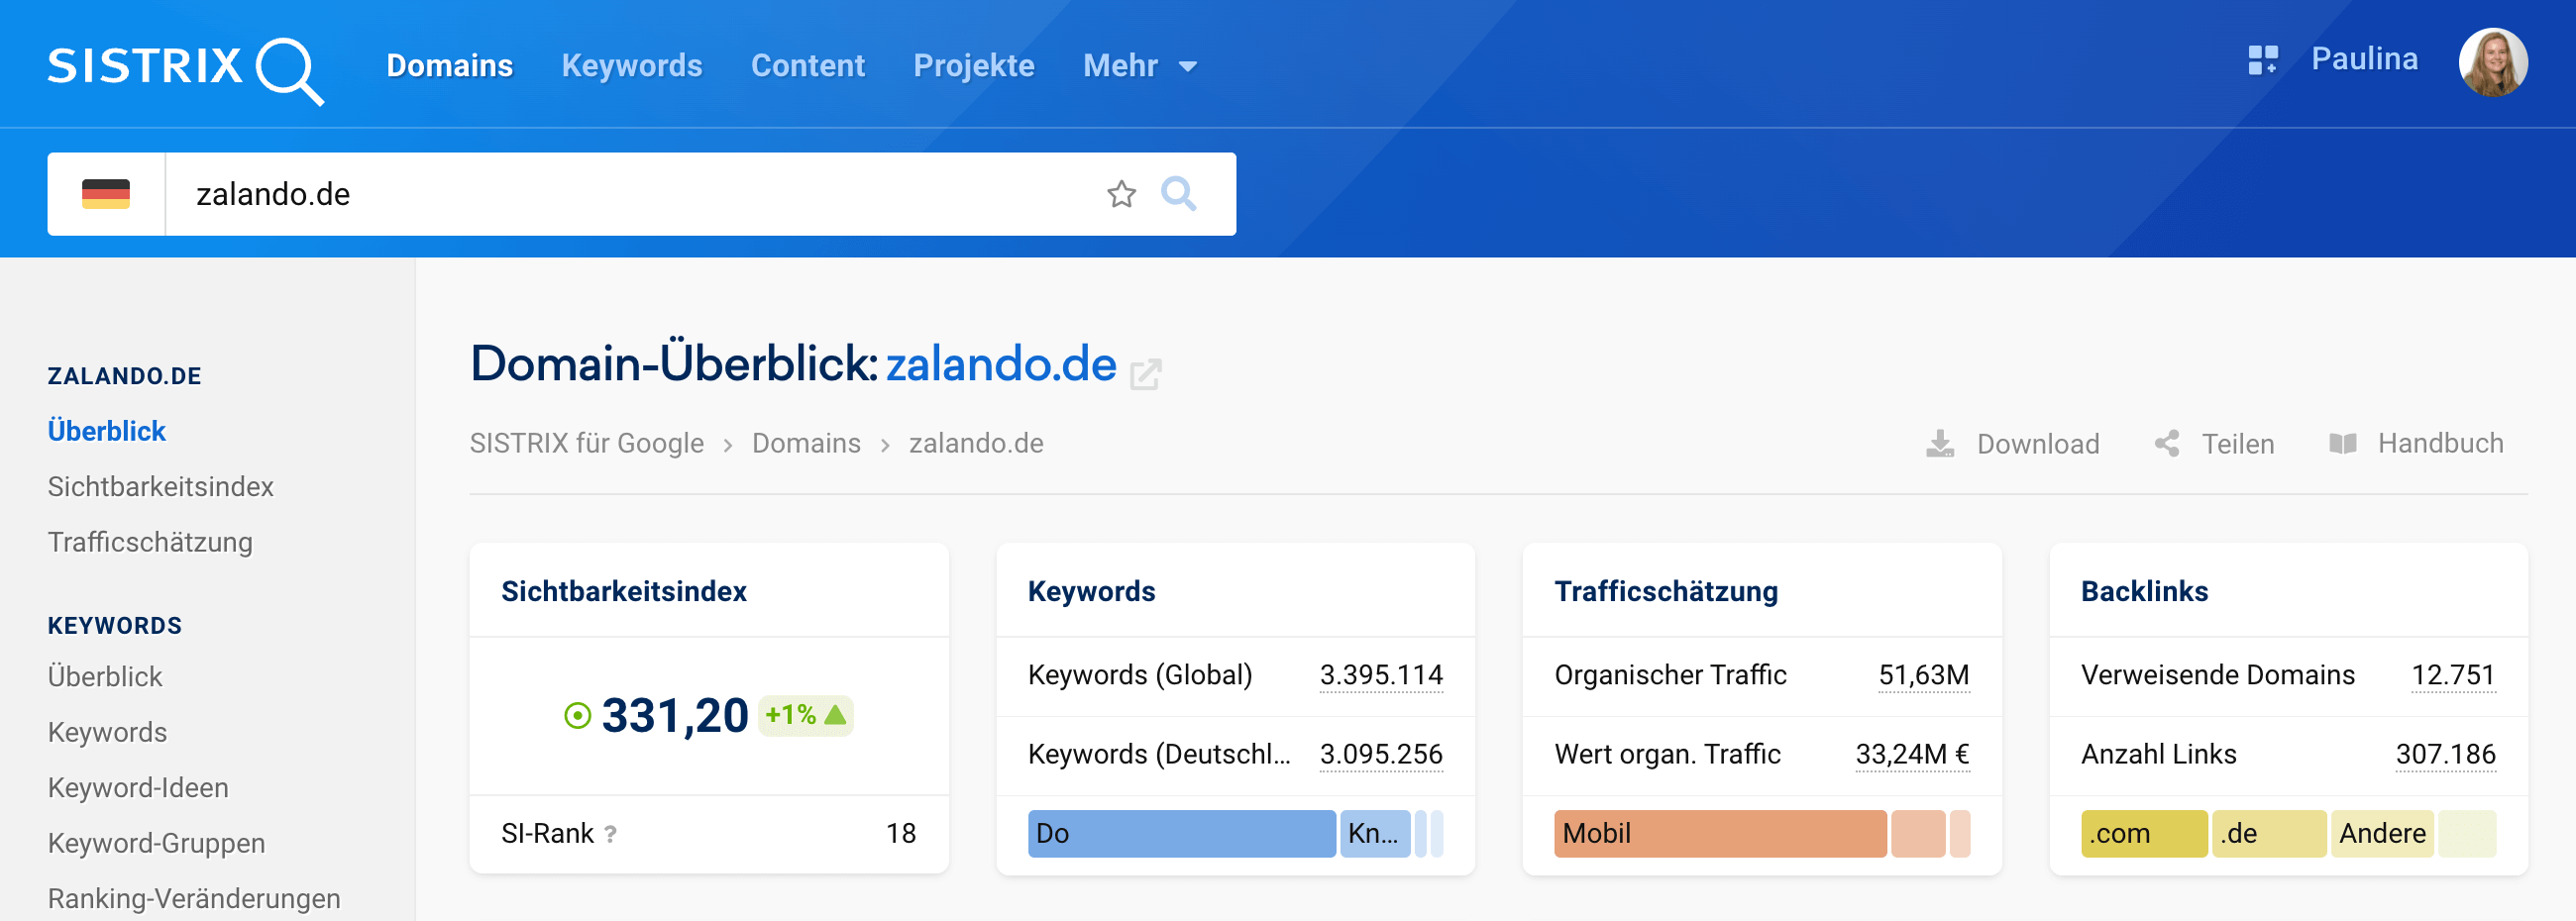This screenshot has width=2576, height=921.
Task: Open the dashboard grid icon beside Paulina
Action: pyautogui.click(x=2262, y=60)
